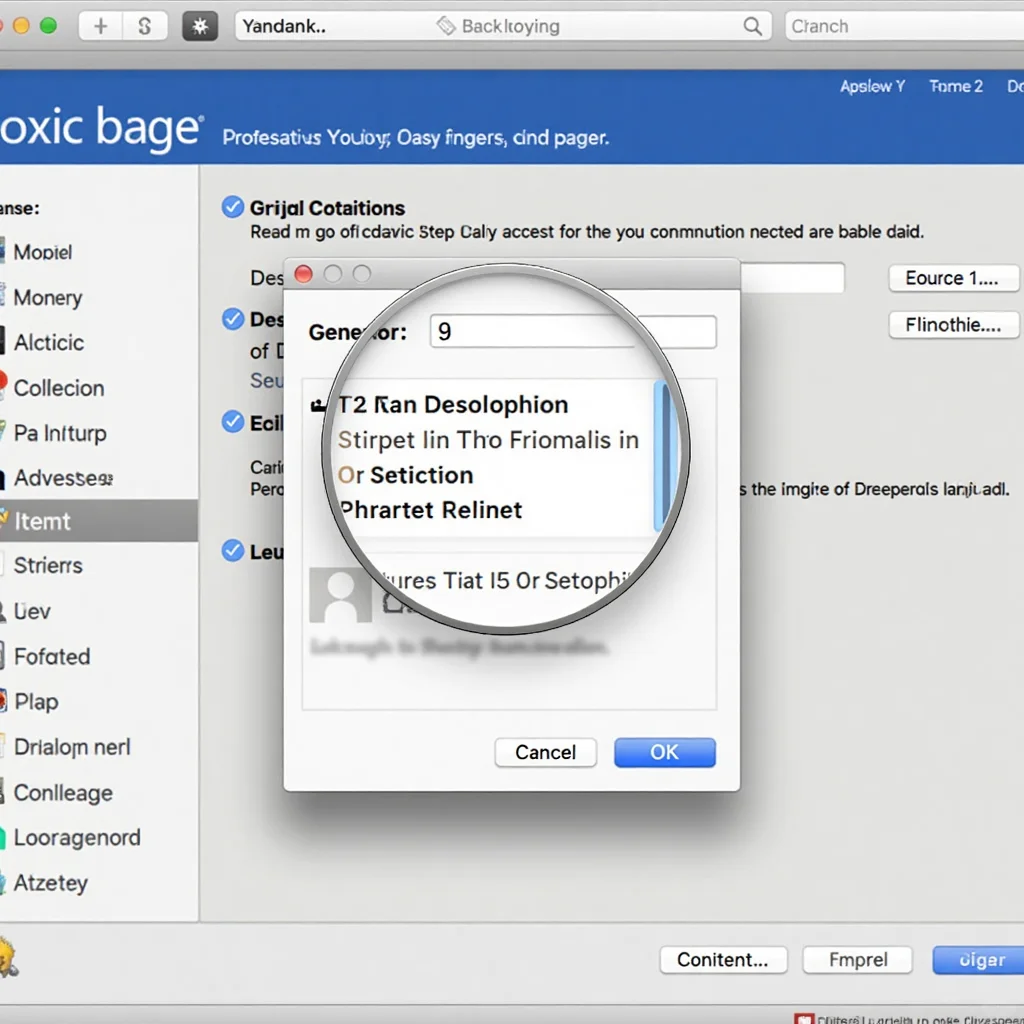
Task: Toggle the Grijal Cotaitions checkbox
Action: [232, 207]
